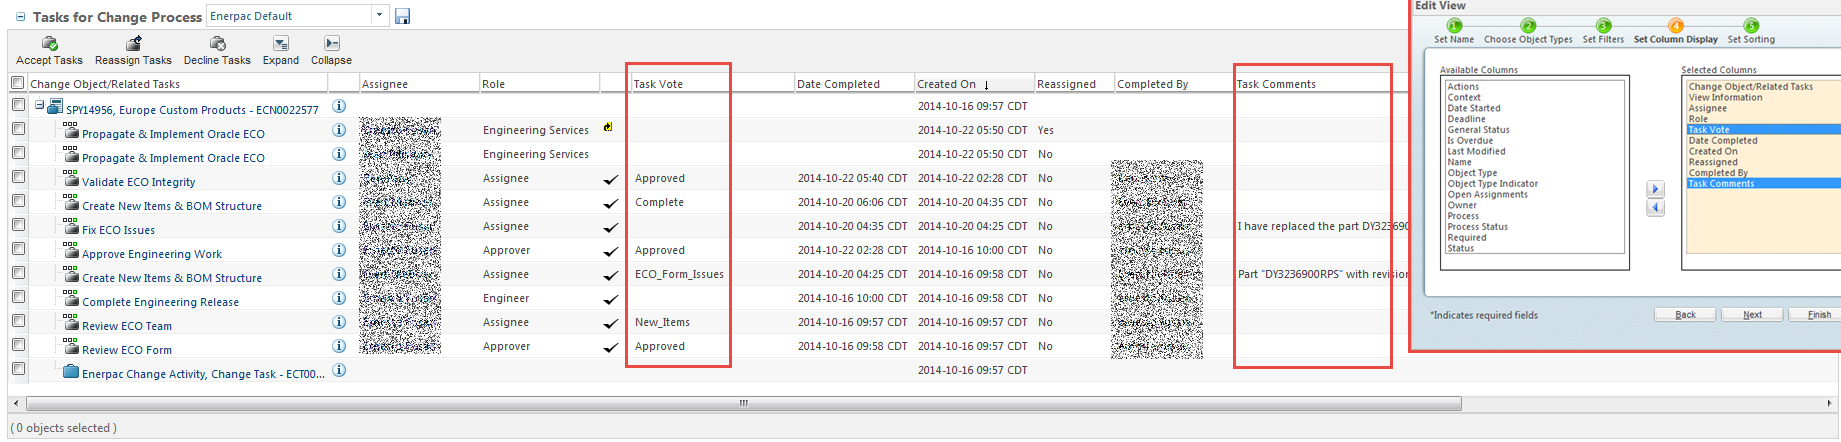Click the checkmark icon in the Review ECO Team row

(610, 324)
